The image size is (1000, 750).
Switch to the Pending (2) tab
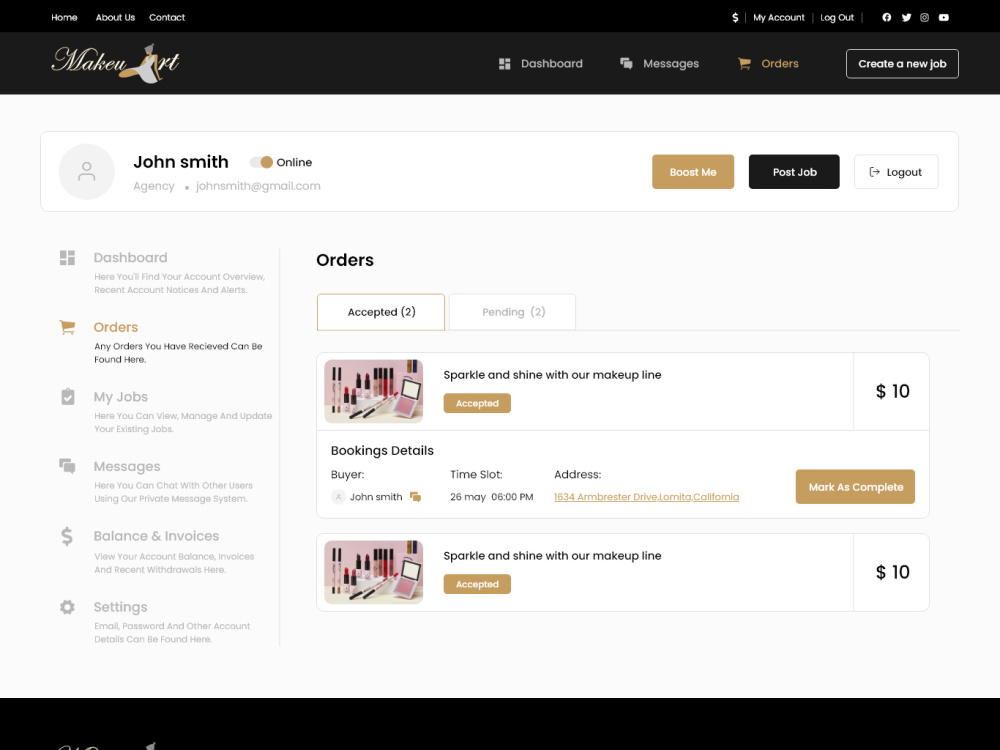pyautogui.click(x=513, y=312)
